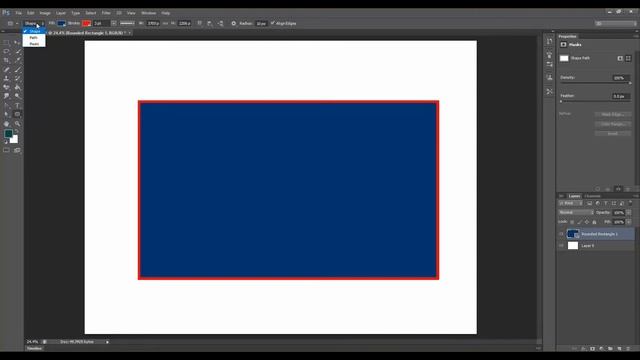Screen dimensions: 640x360
Task: Select the Move tool
Action: [x=17, y=42]
